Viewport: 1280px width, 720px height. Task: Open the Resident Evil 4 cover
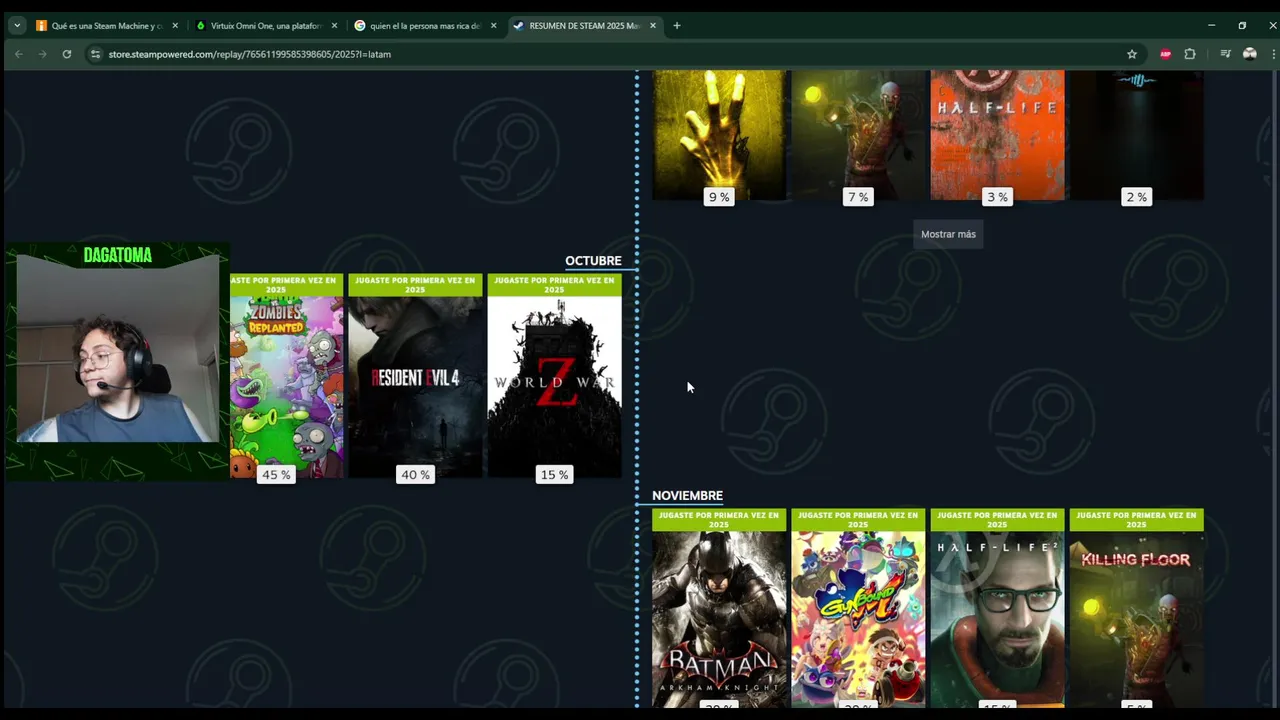(415, 387)
